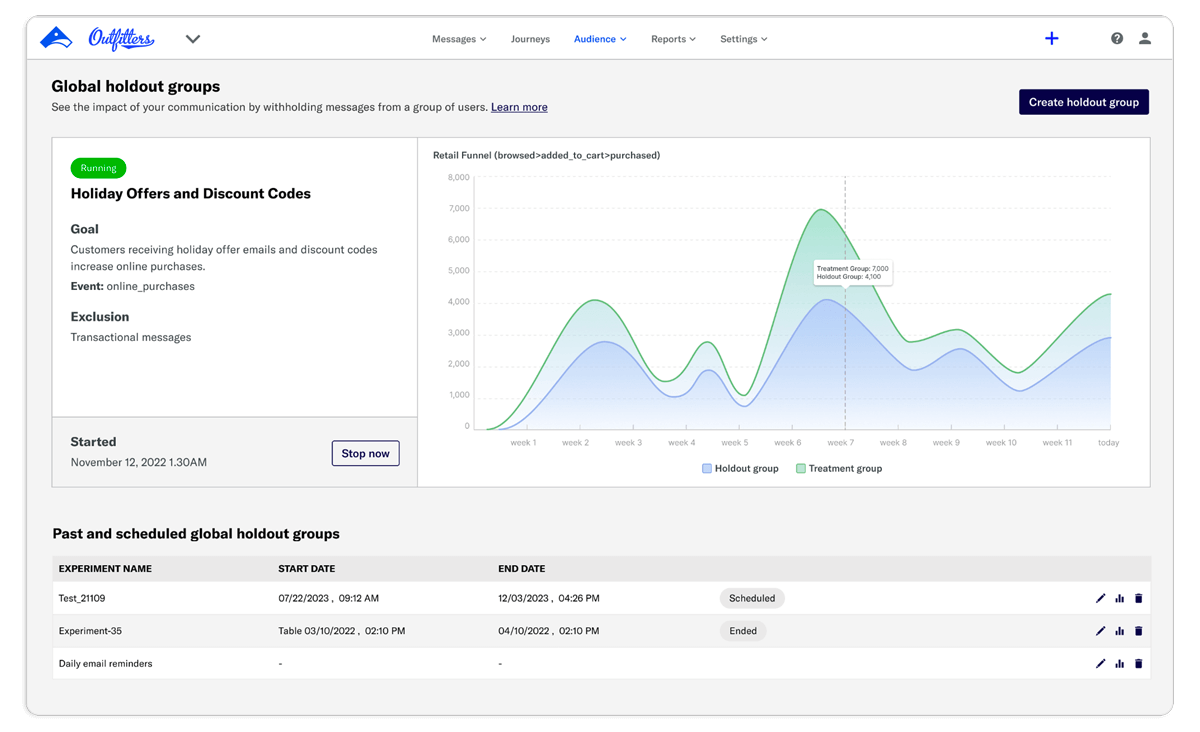This screenshot has height=732, width=1200.
Task: Open the Messages dropdown menu
Action: (459, 39)
